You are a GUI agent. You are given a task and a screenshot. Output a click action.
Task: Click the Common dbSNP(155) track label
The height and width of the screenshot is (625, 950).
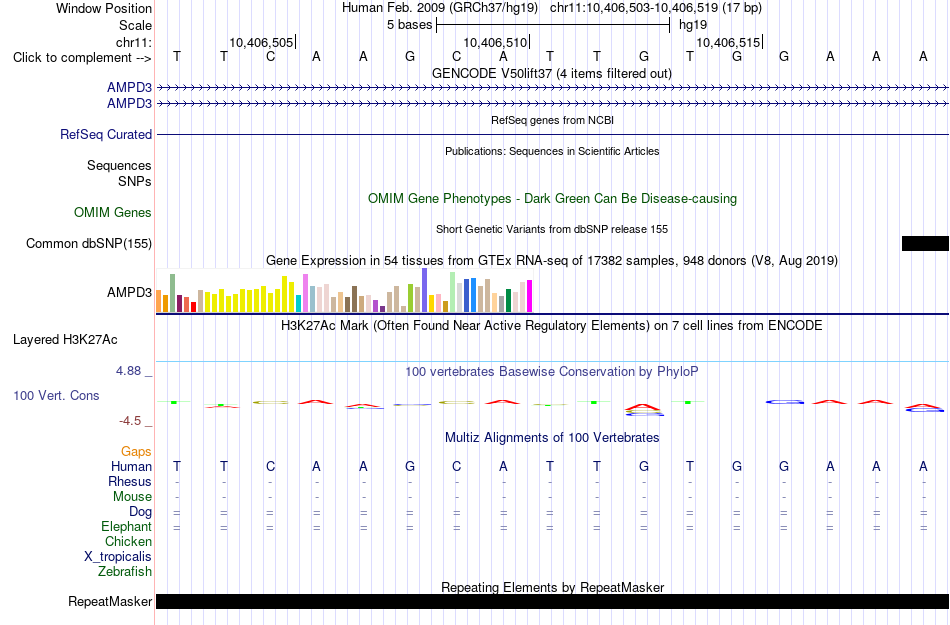[88, 243]
